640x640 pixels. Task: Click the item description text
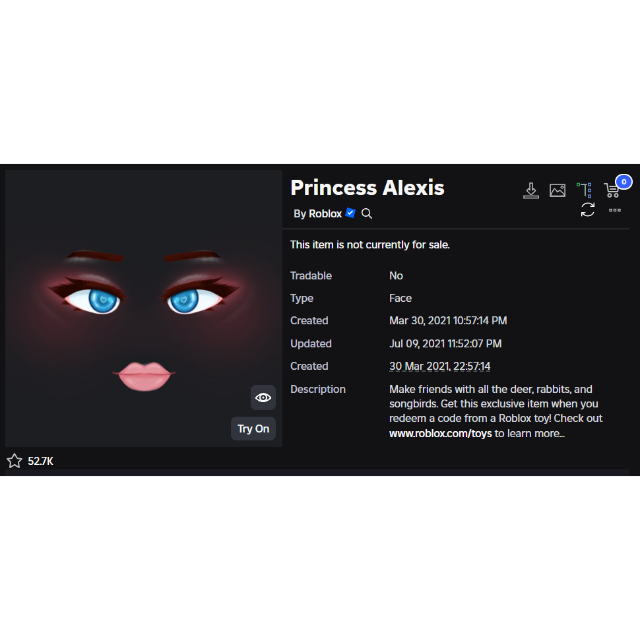(496, 411)
